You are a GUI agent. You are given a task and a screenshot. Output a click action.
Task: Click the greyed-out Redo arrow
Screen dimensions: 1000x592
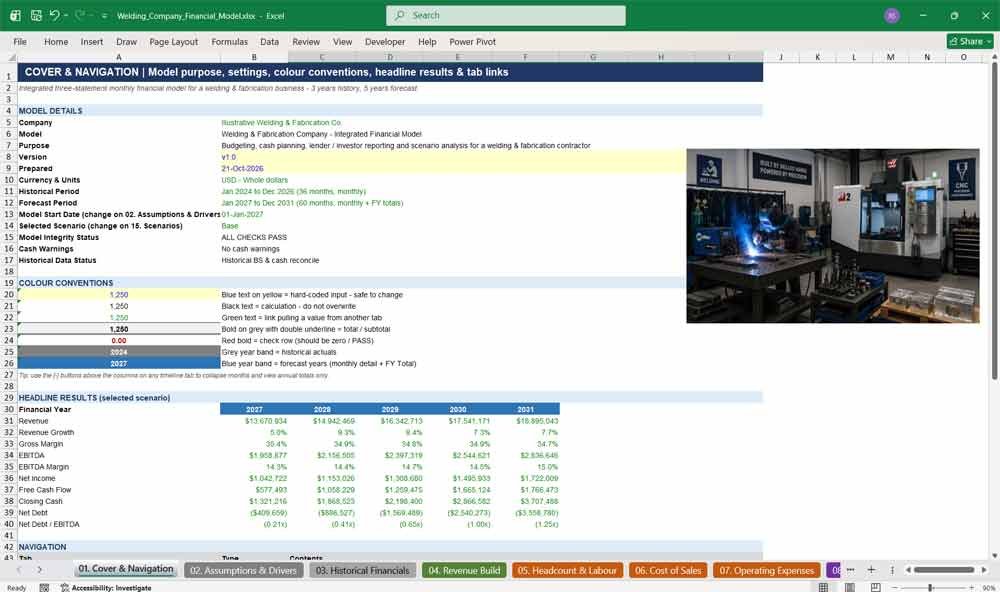[x=80, y=15]
